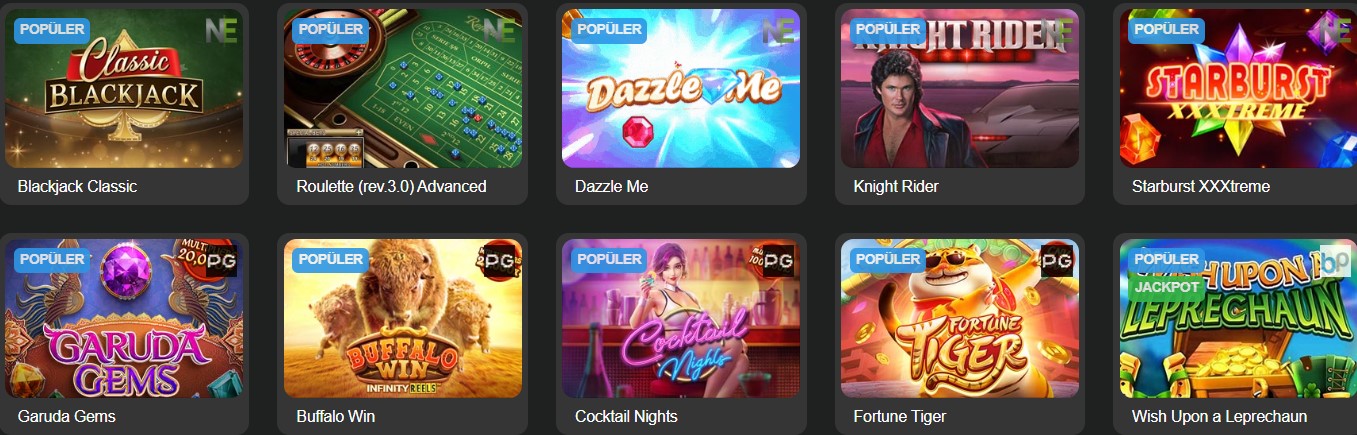This screenshot has height=435, width=1357.
Task: Click the PG provider logo on Buffalo Win
Action: point(500,260)
